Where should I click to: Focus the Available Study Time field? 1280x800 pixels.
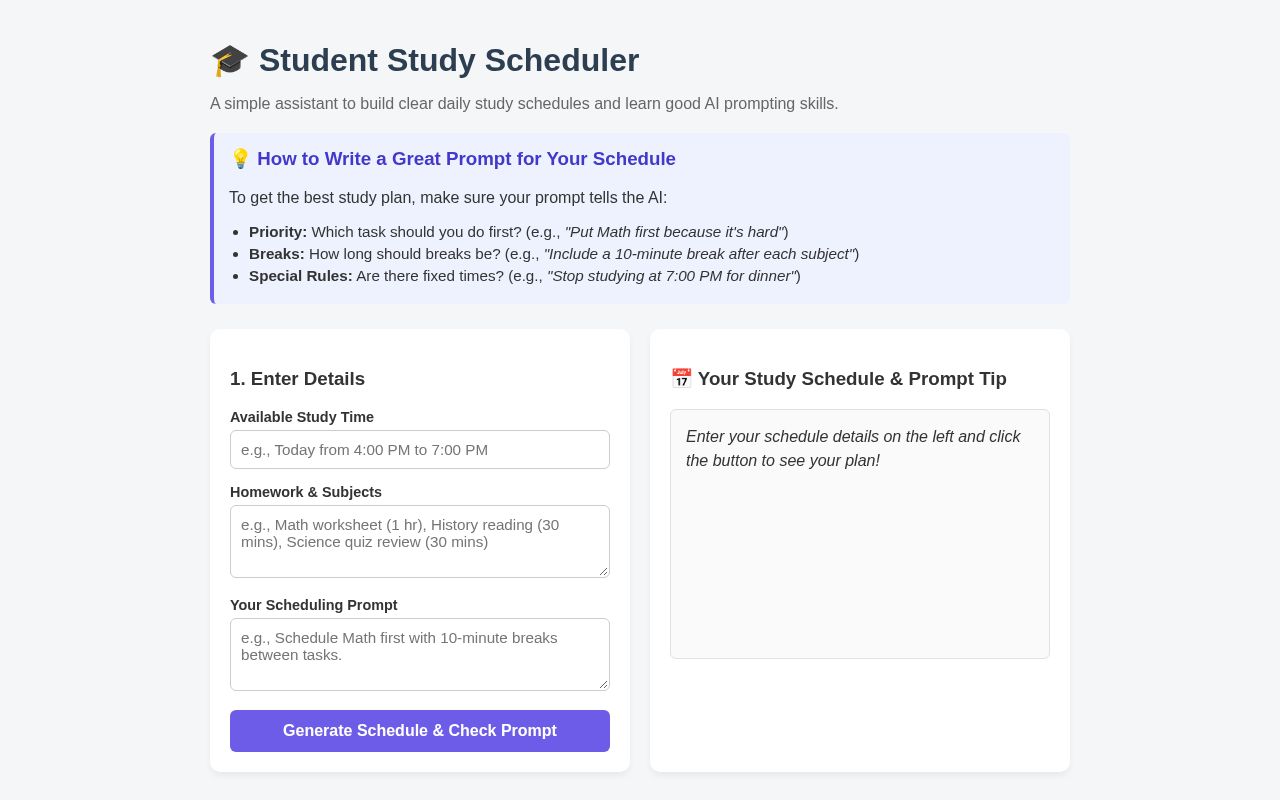coord(420,449)
